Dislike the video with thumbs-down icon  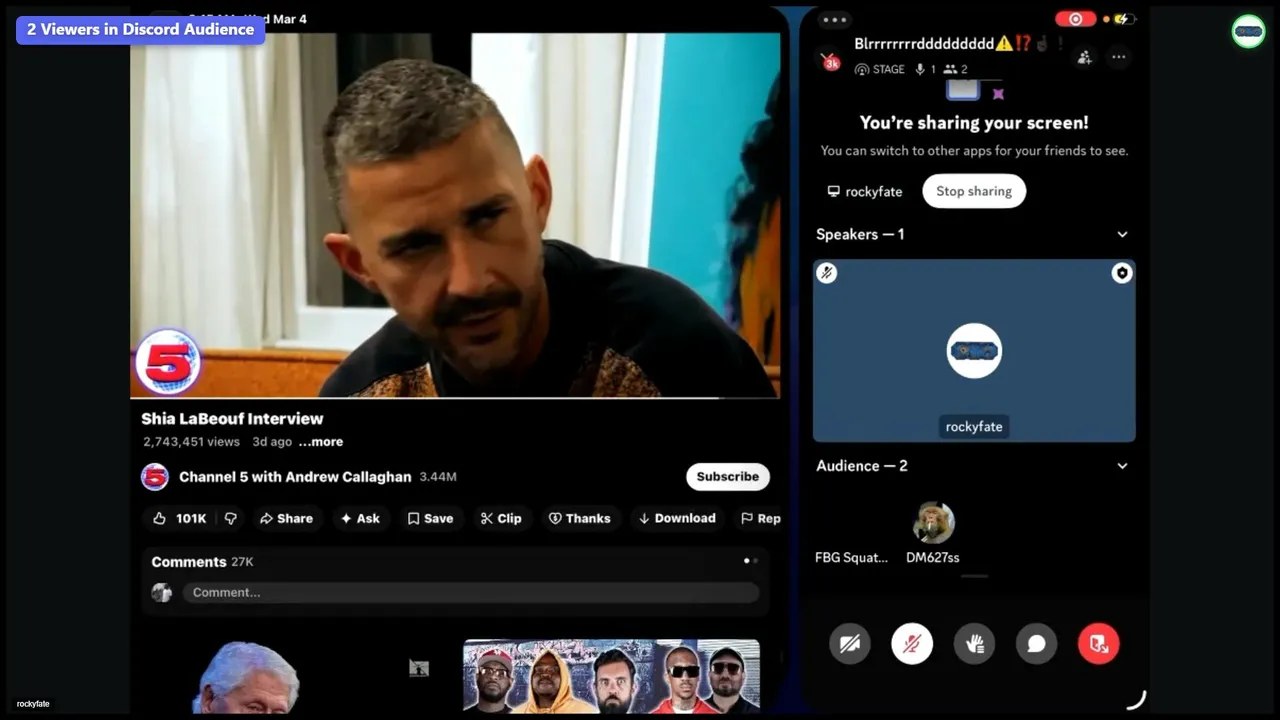231,518
